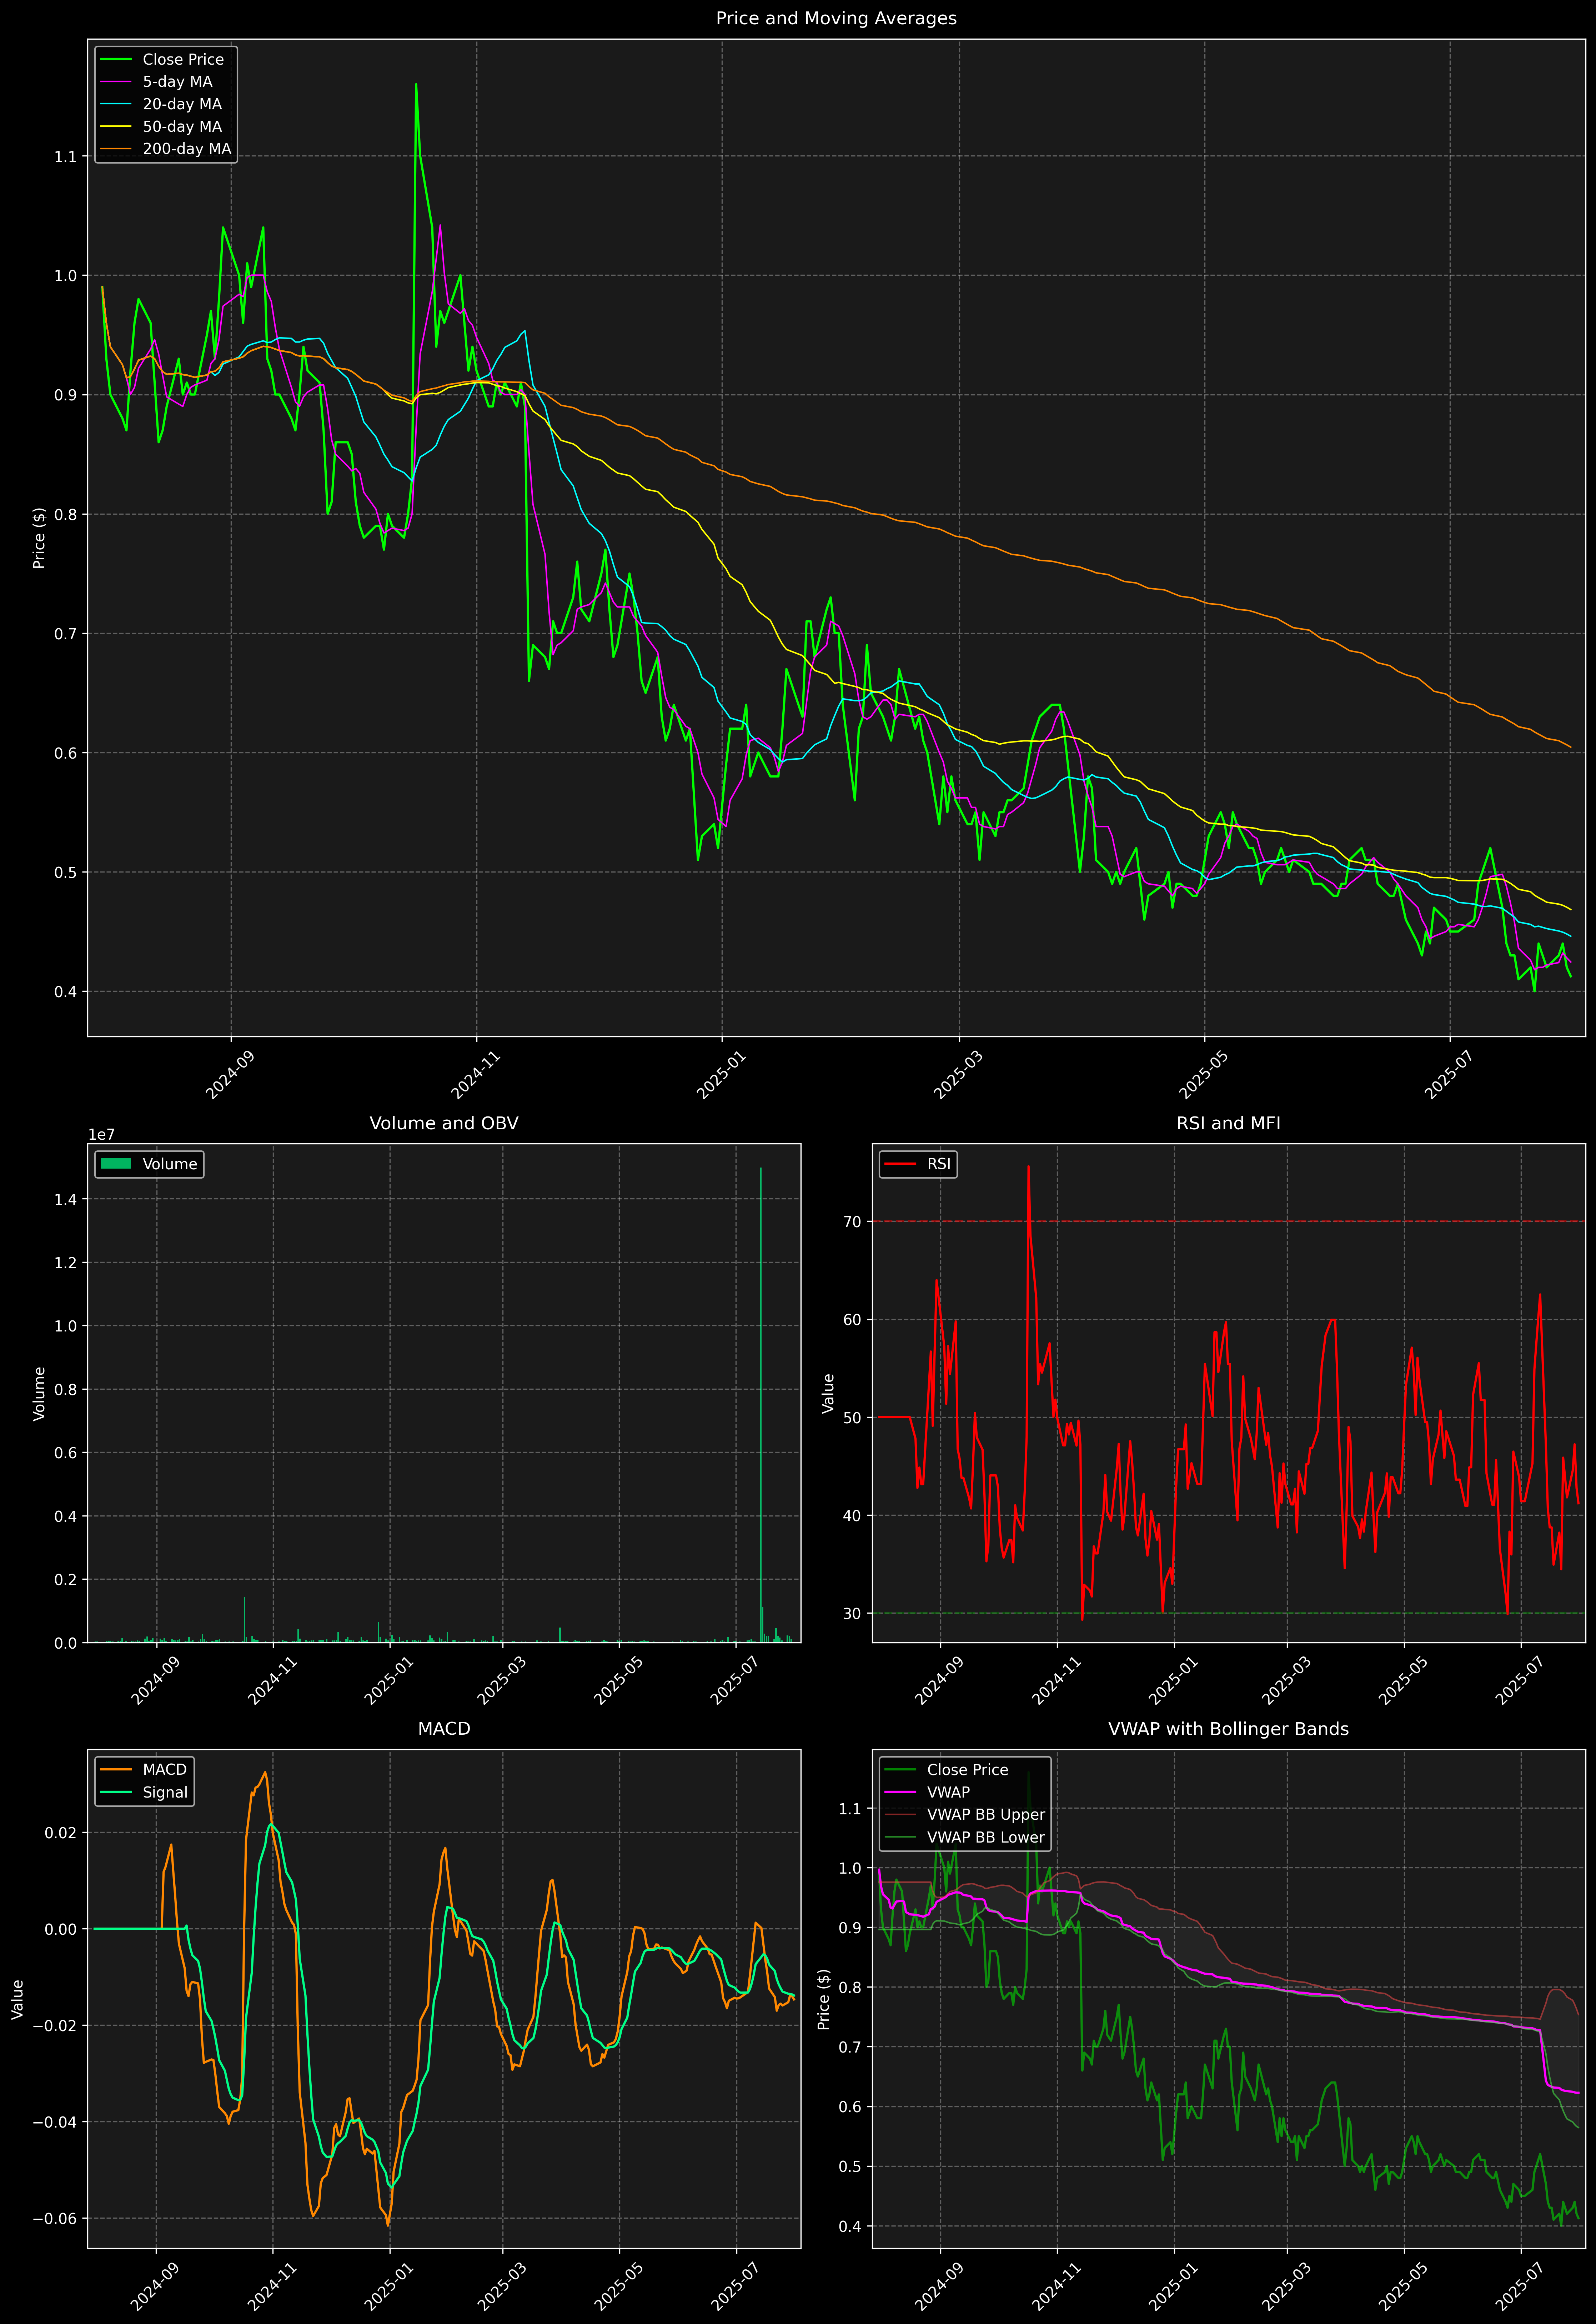
Task: Select the '50-day MA' legend entry
Action: pos(182,127)
